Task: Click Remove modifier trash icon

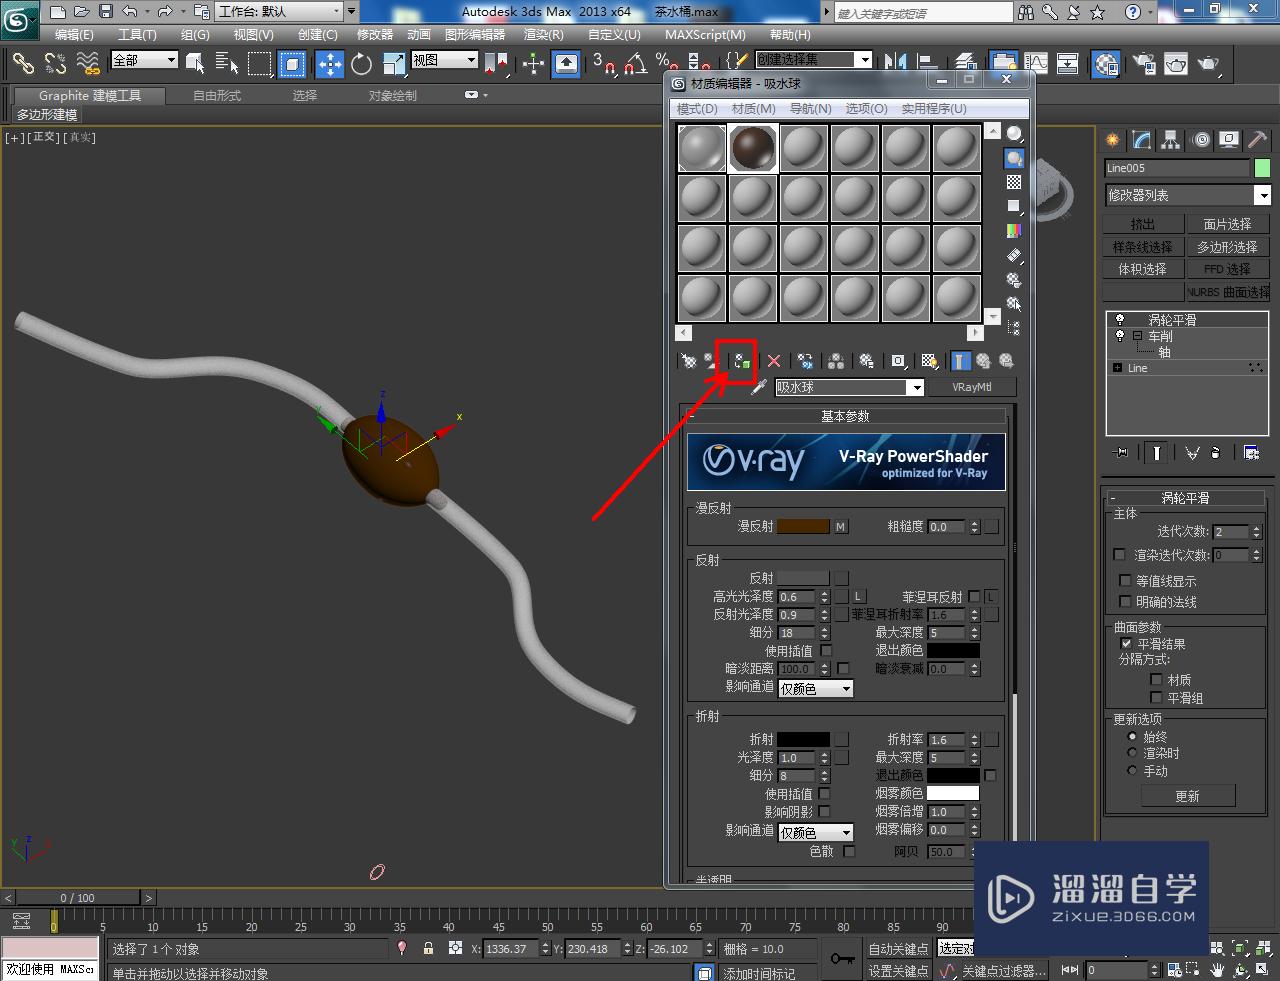Action: pos(1216,453)
